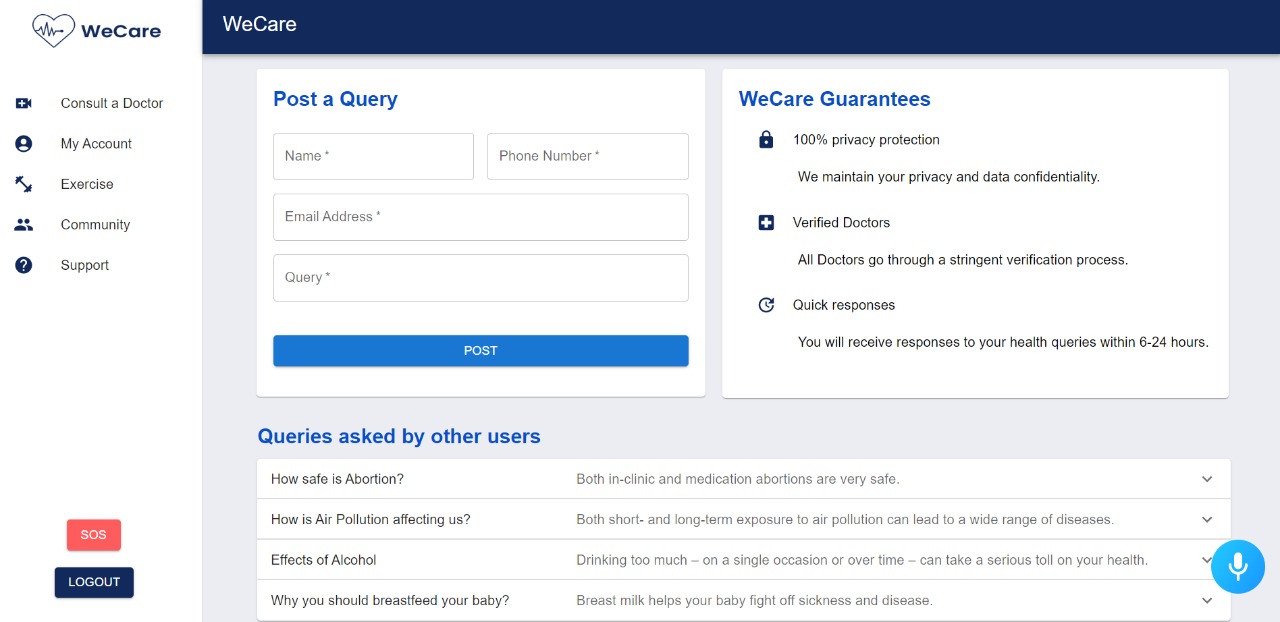
Task: Click the Drinking too much answer text
Action: tap(862, 560)
